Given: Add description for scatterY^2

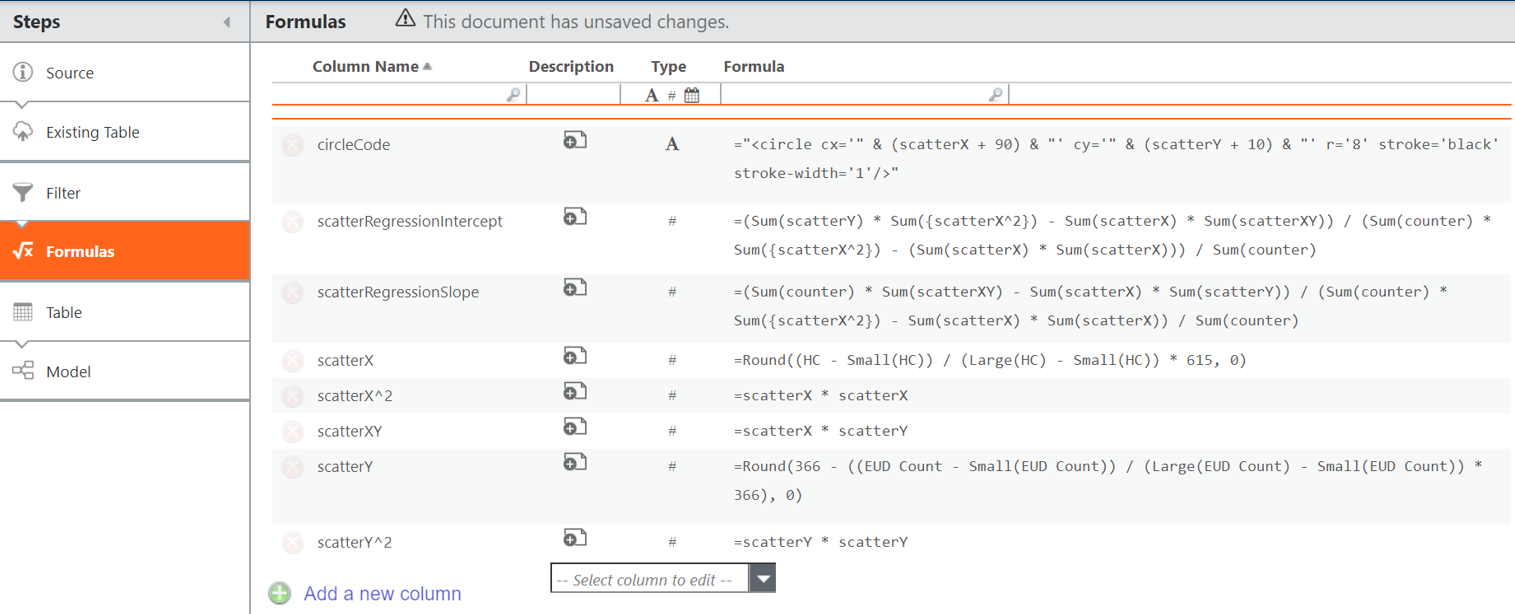Looking at the screenshot, I should pos(575,538).
